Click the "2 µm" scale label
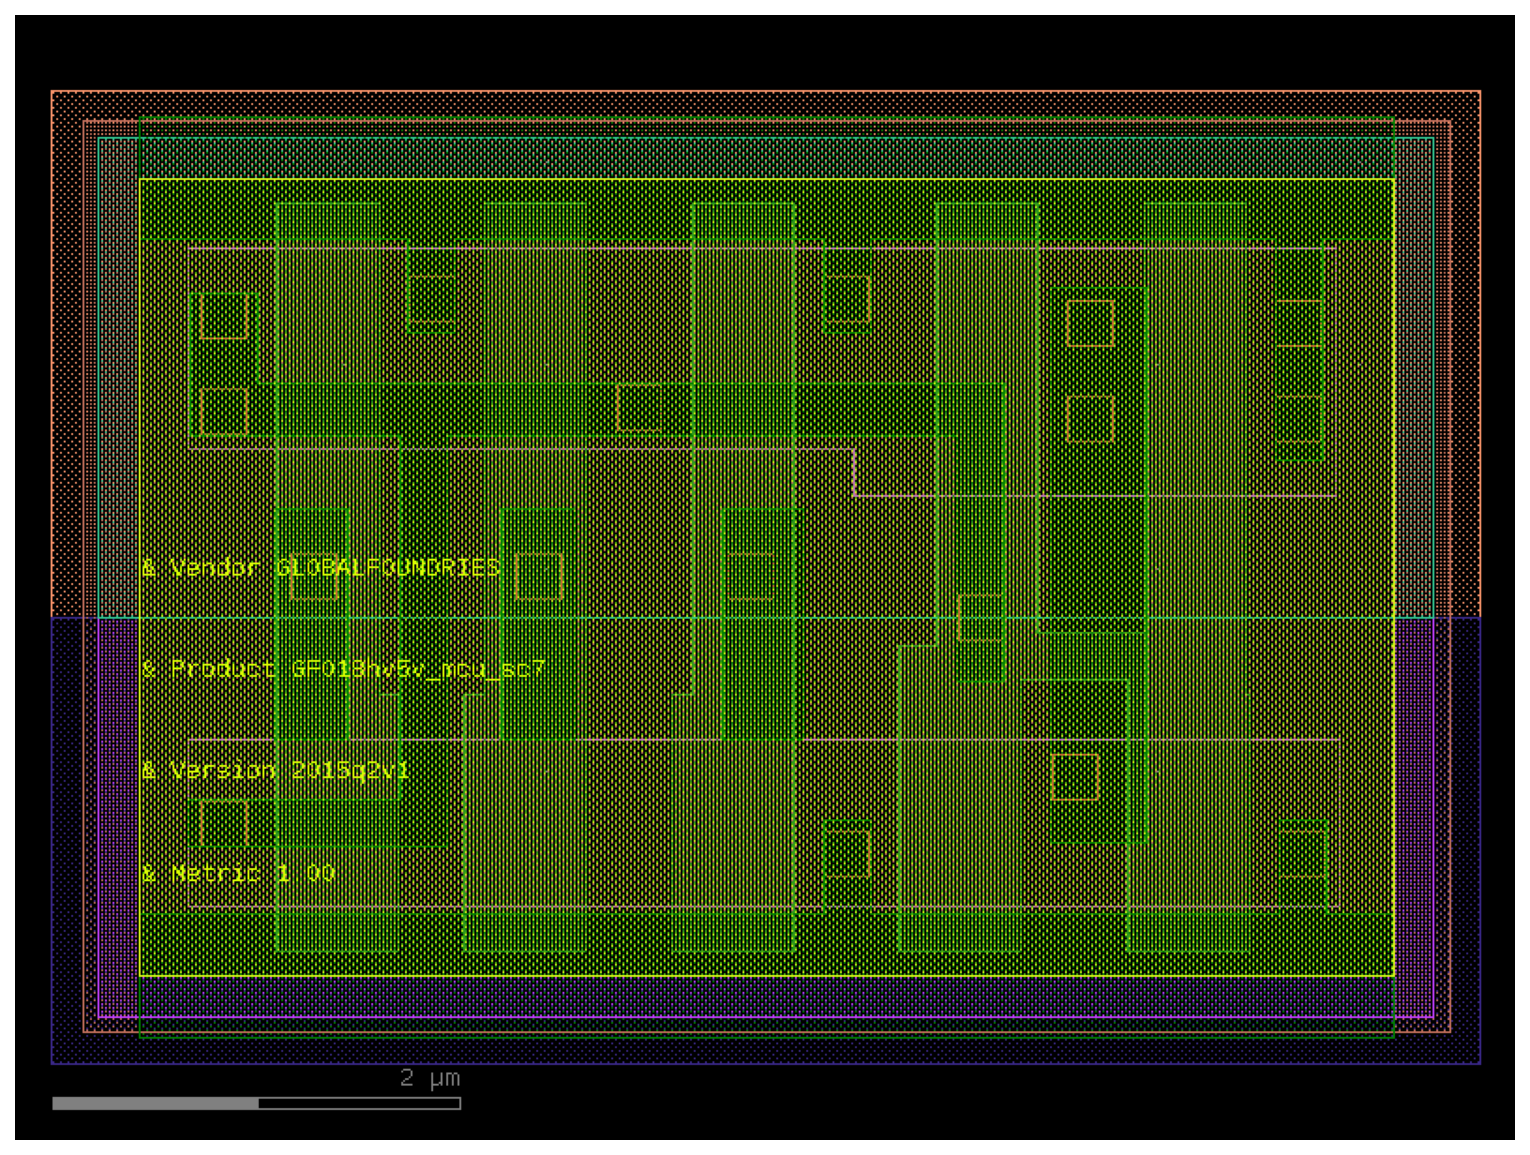The image size is (1530, 1155). 430,1078
